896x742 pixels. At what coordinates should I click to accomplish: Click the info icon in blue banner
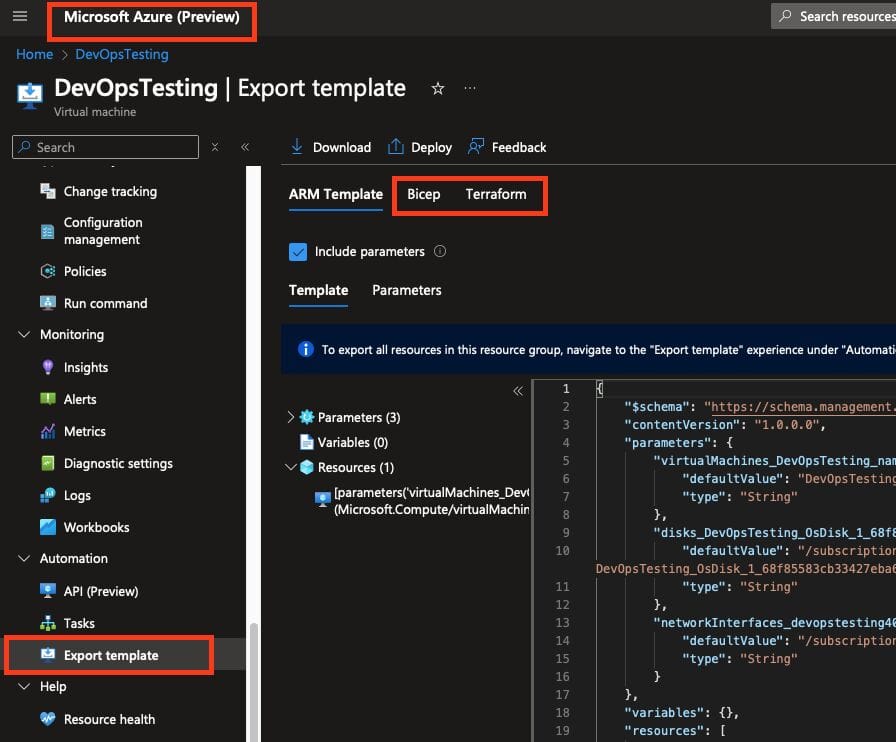click(306, 349)
